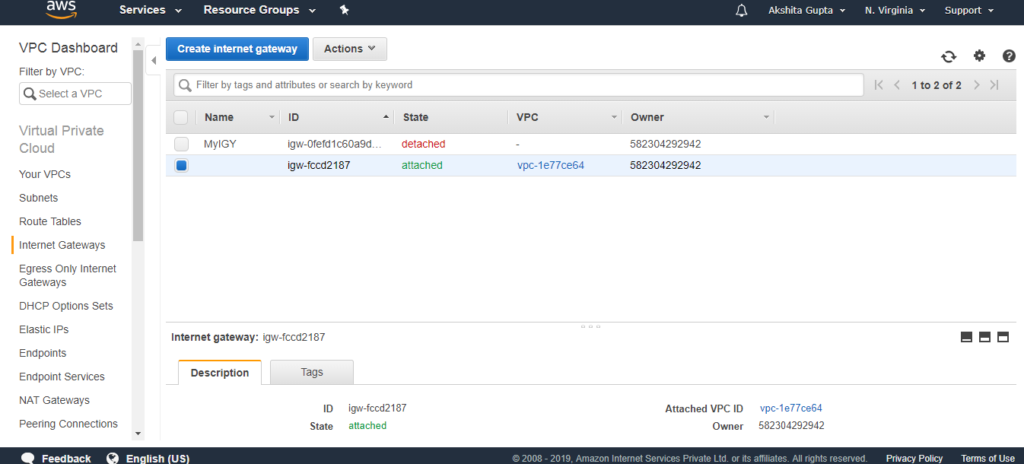Screen dimensions: 1024x464
Task: Collapse the sidebar with the left arrow
Action: coord(153,61)
